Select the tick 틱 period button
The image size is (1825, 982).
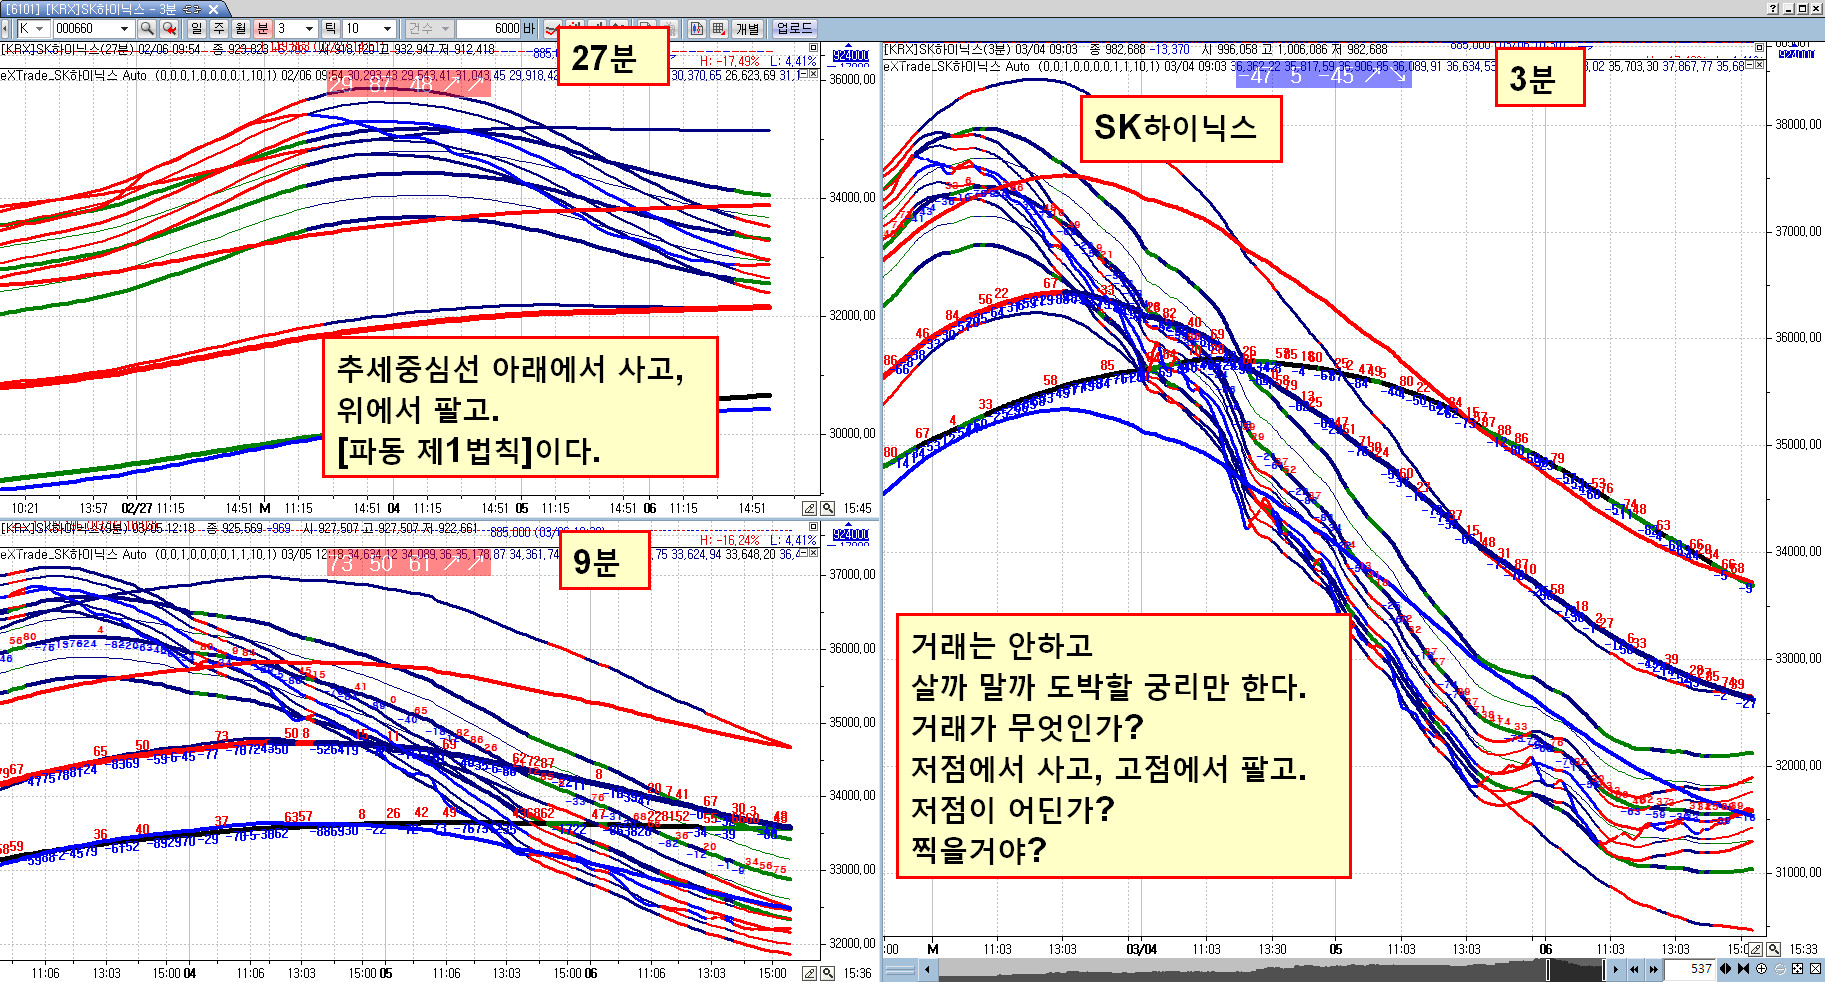point(330,28)
